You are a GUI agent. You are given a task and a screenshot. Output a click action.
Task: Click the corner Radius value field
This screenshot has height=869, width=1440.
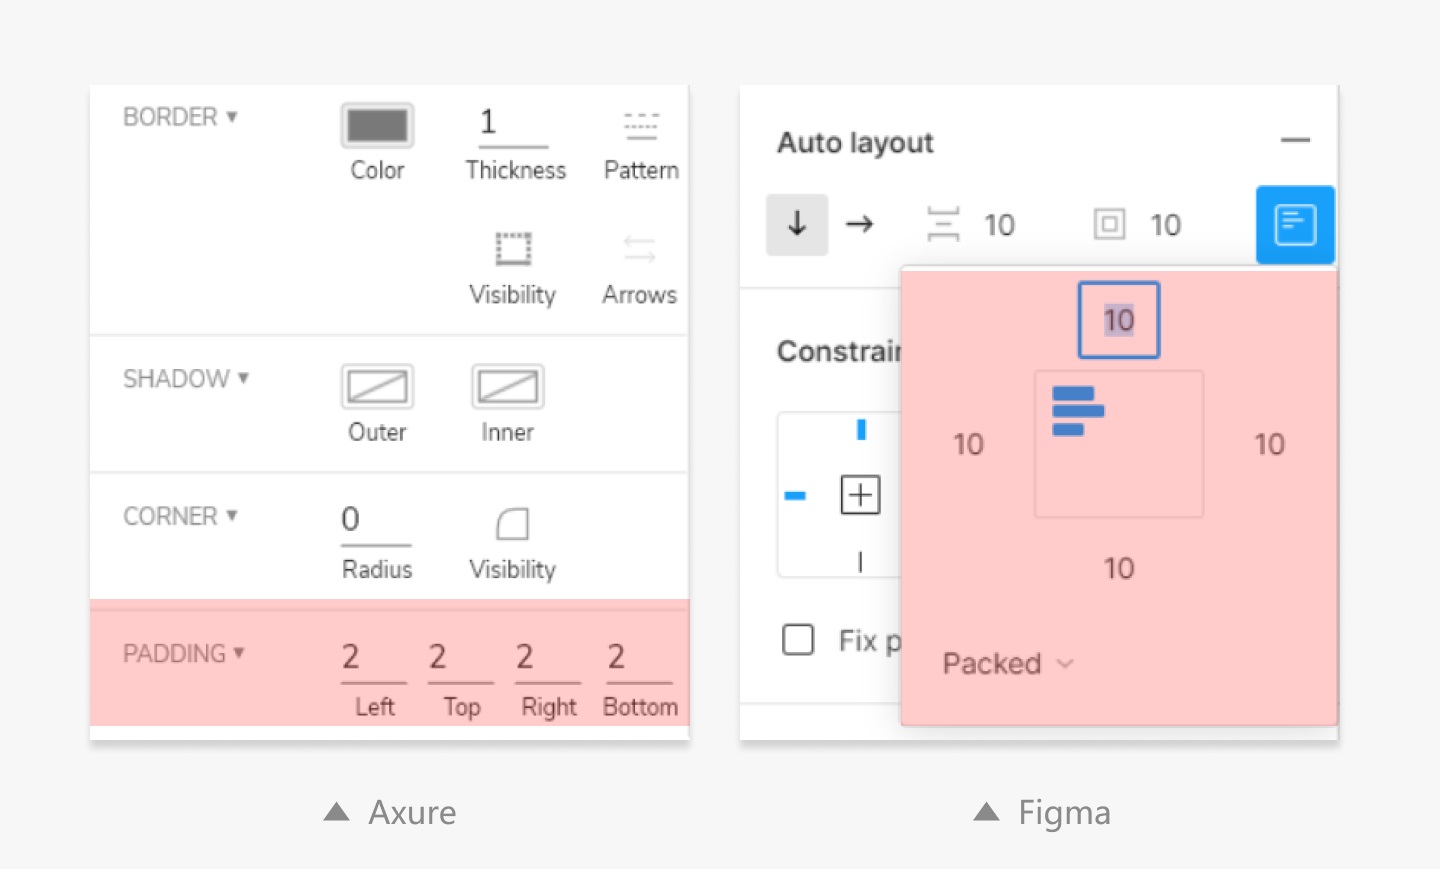(x=375, y=520)
